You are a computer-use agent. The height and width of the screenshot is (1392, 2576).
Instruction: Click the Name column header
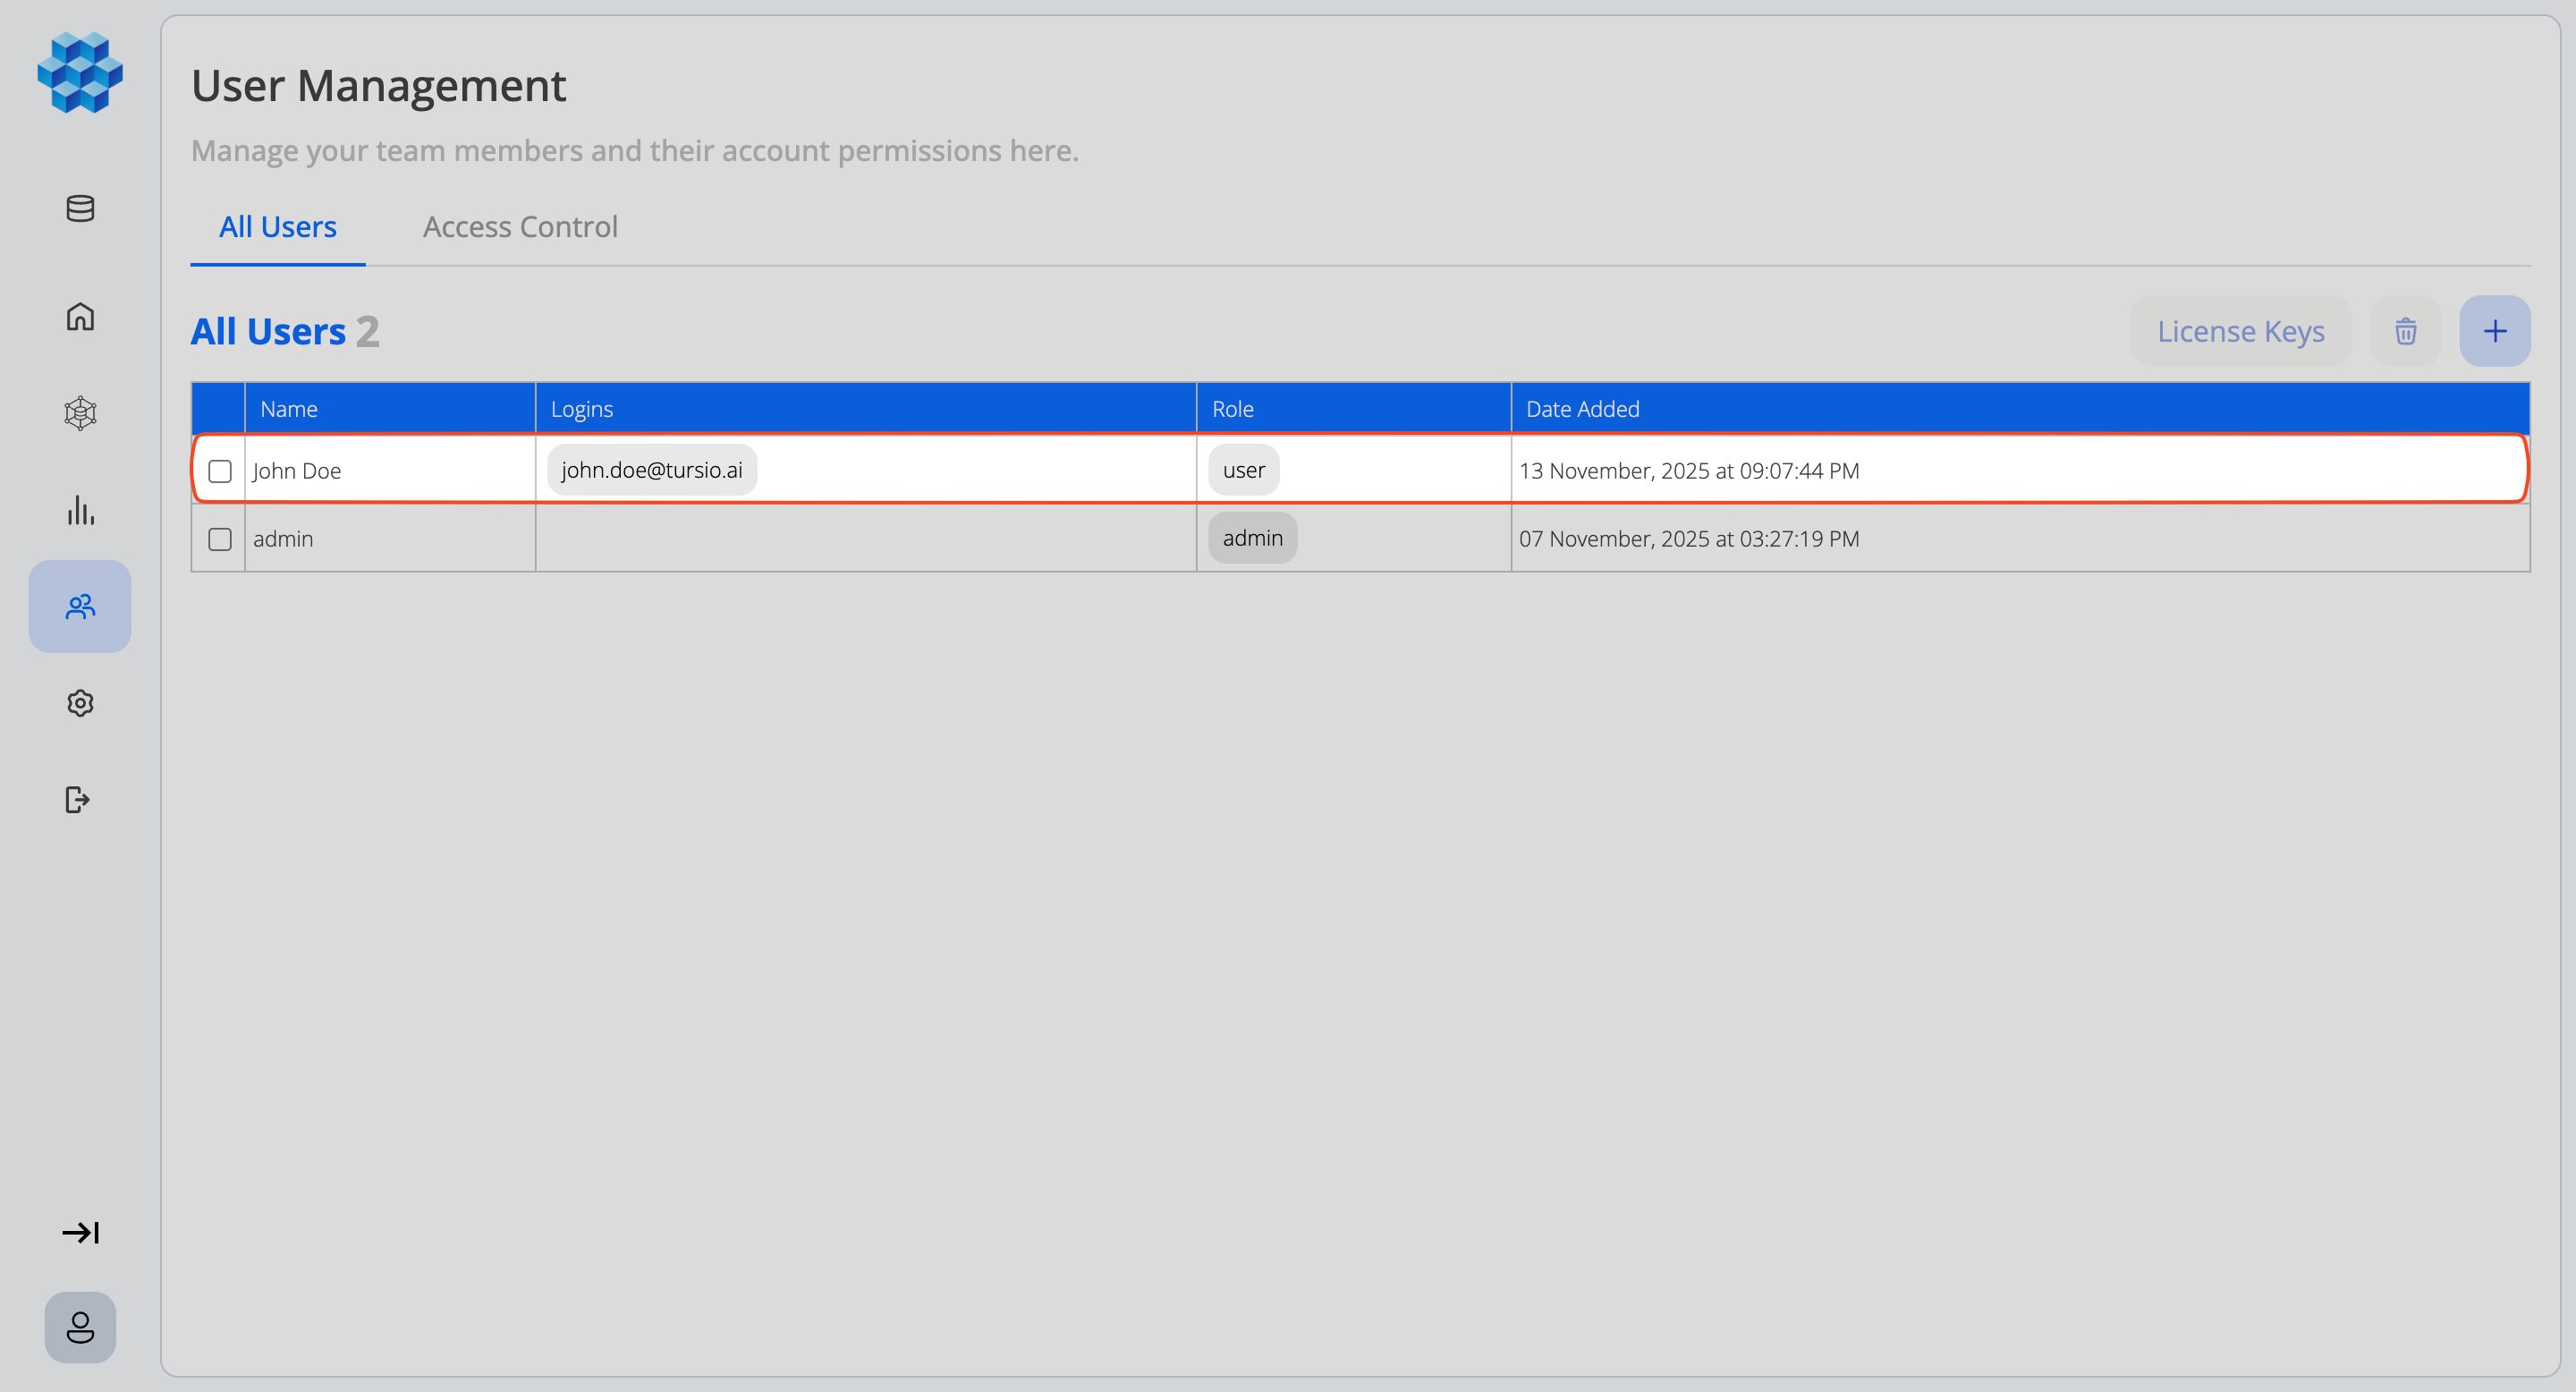tap(289, 409)
